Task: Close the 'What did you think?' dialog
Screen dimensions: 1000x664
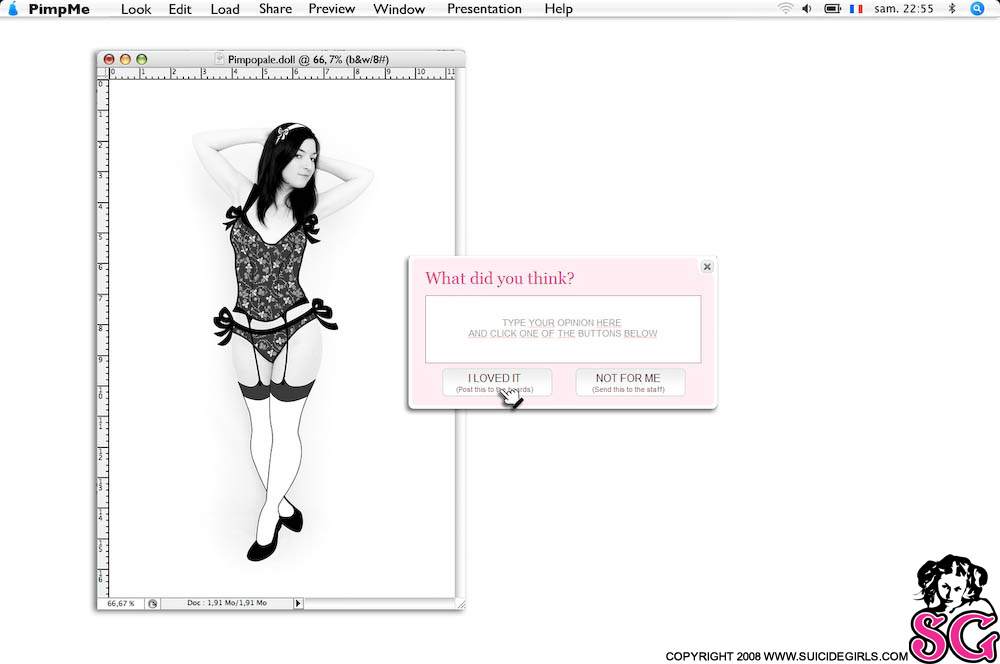Action: (x=707, y=267)
